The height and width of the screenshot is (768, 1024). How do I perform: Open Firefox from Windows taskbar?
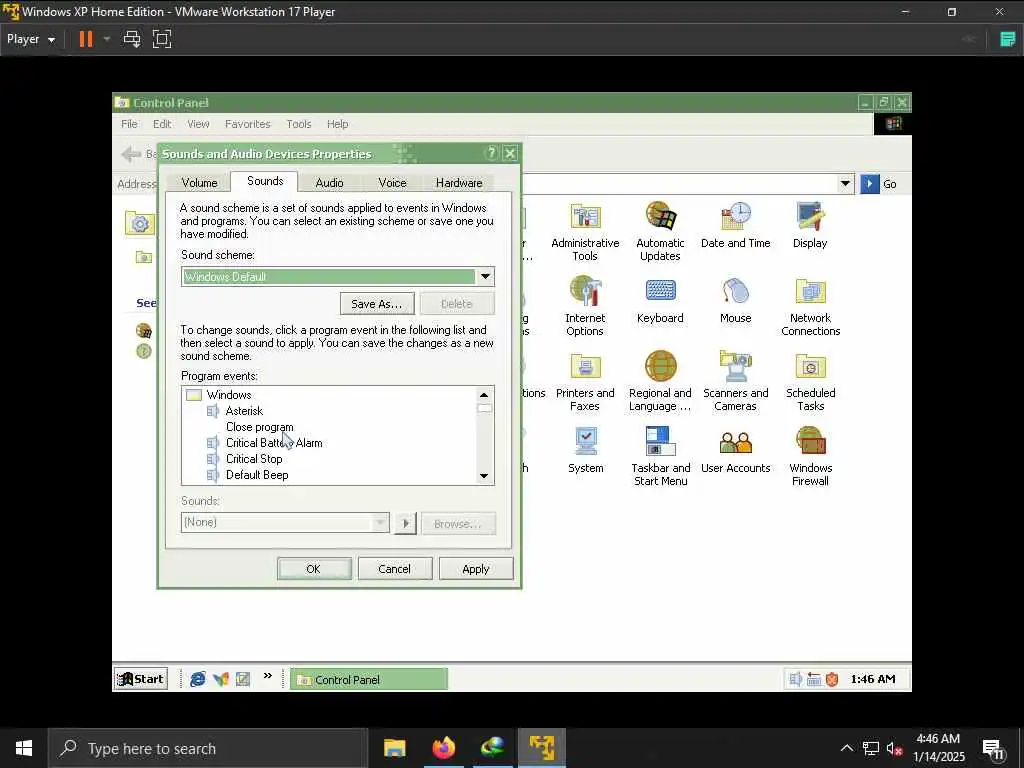point(443,748)
